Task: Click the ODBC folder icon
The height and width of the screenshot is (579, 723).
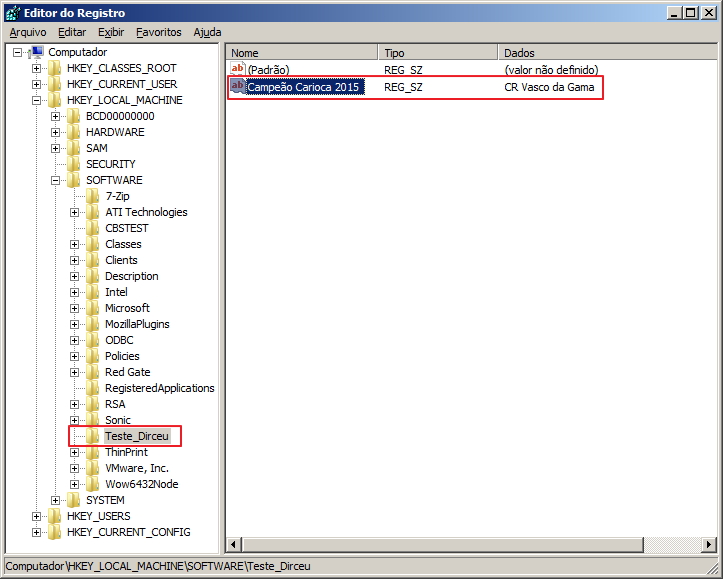Action: click(x=93, y=340)
